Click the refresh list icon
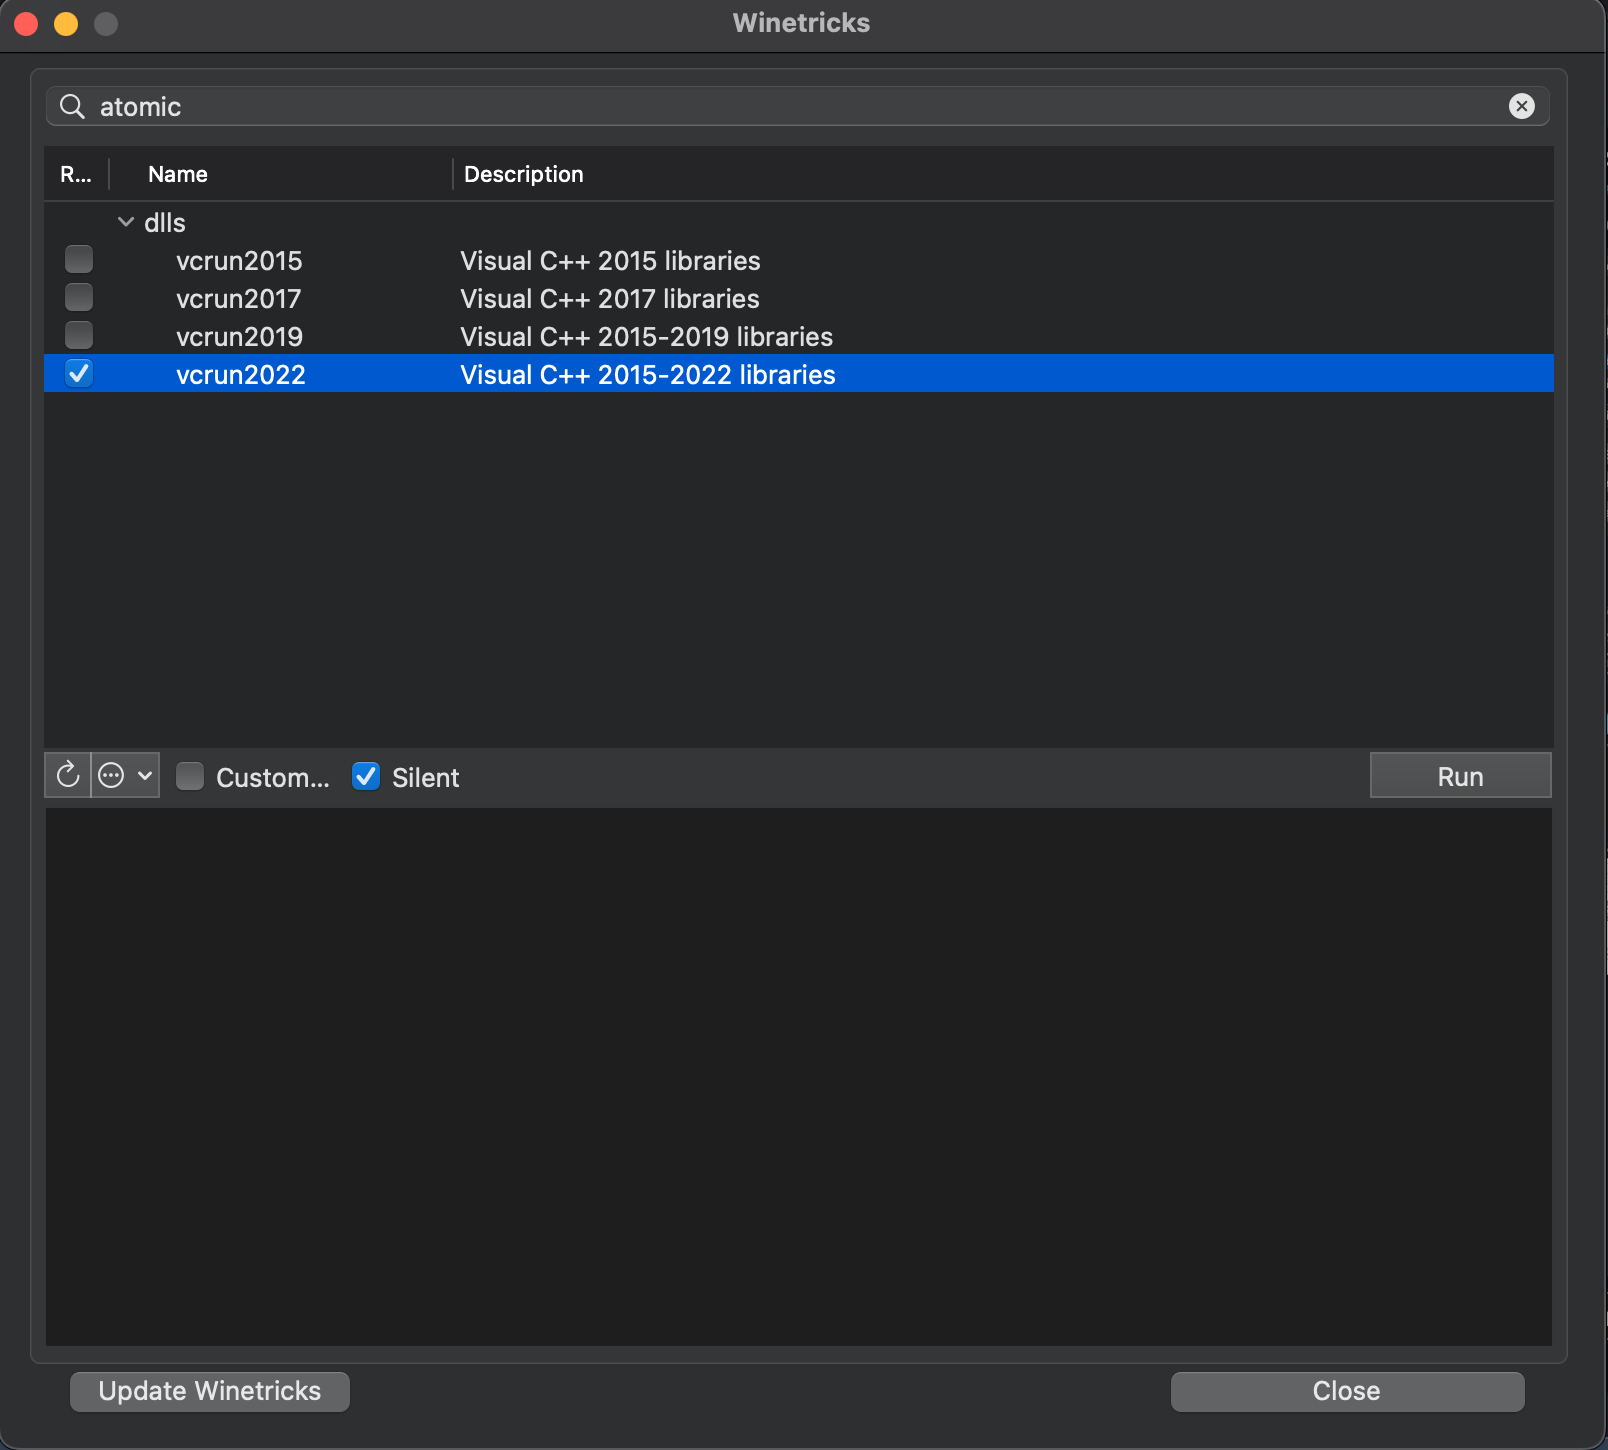This screenshot has height=1450, width=1608. point(68,775)
